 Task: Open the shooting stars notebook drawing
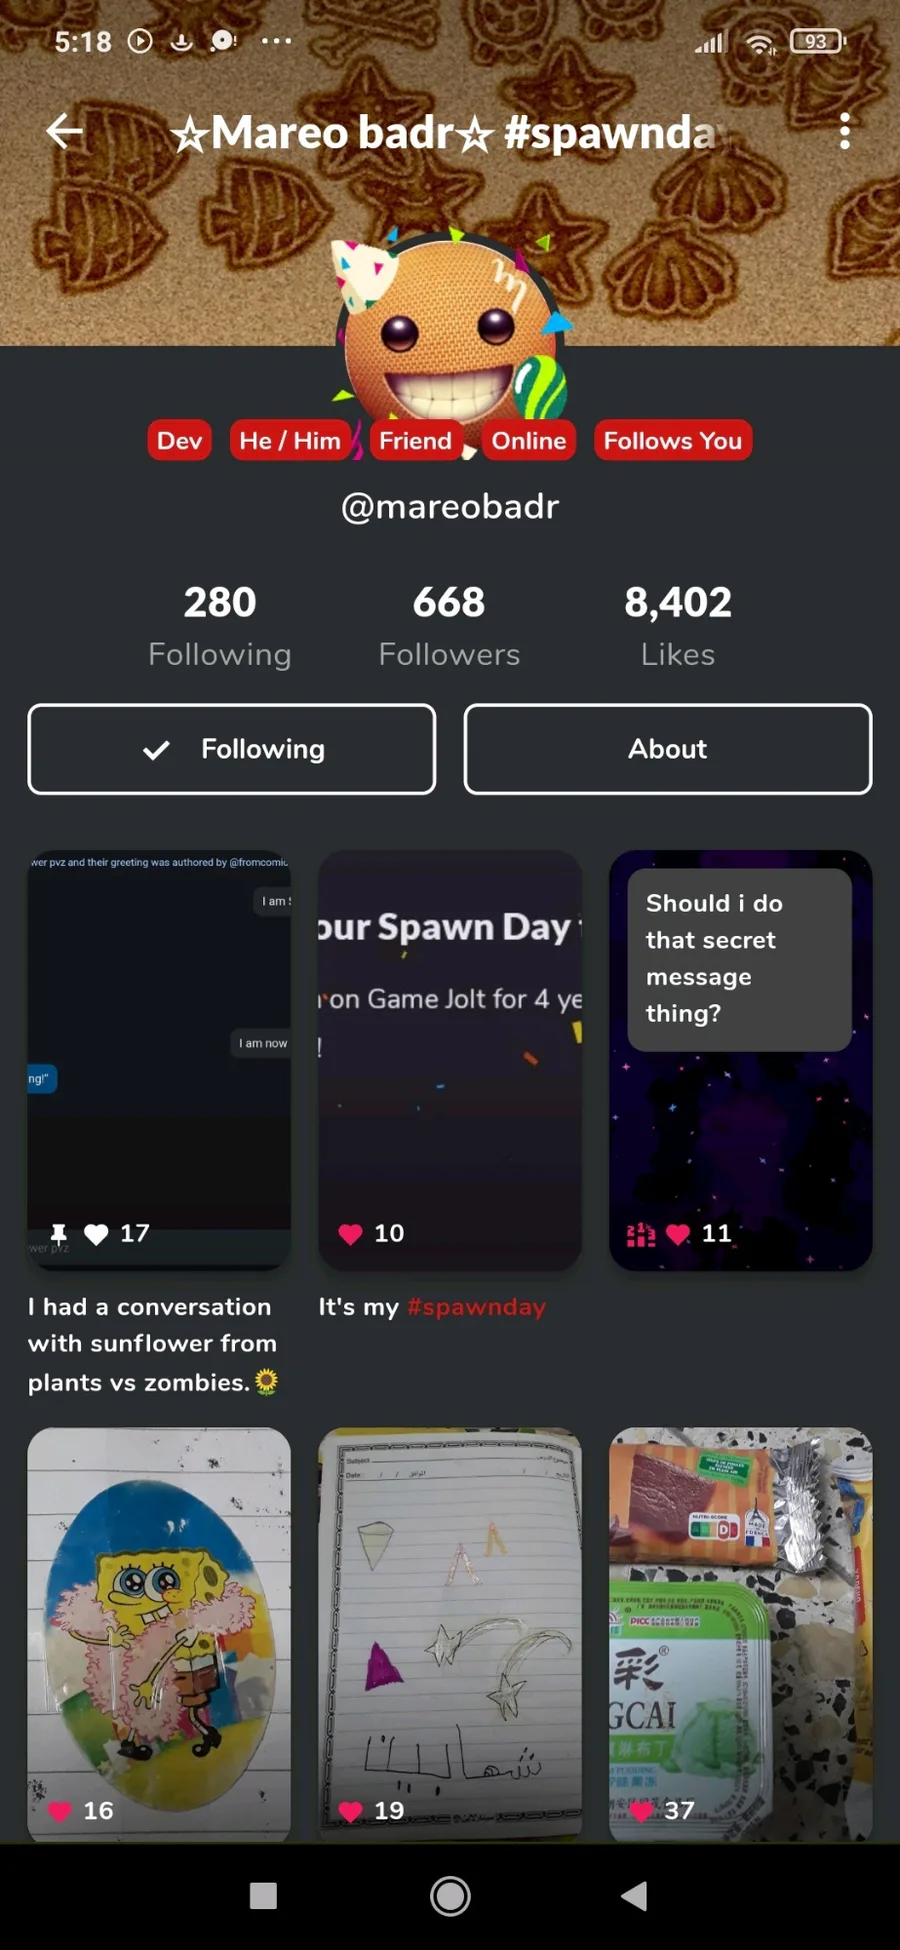click(x=450, y=1634)
